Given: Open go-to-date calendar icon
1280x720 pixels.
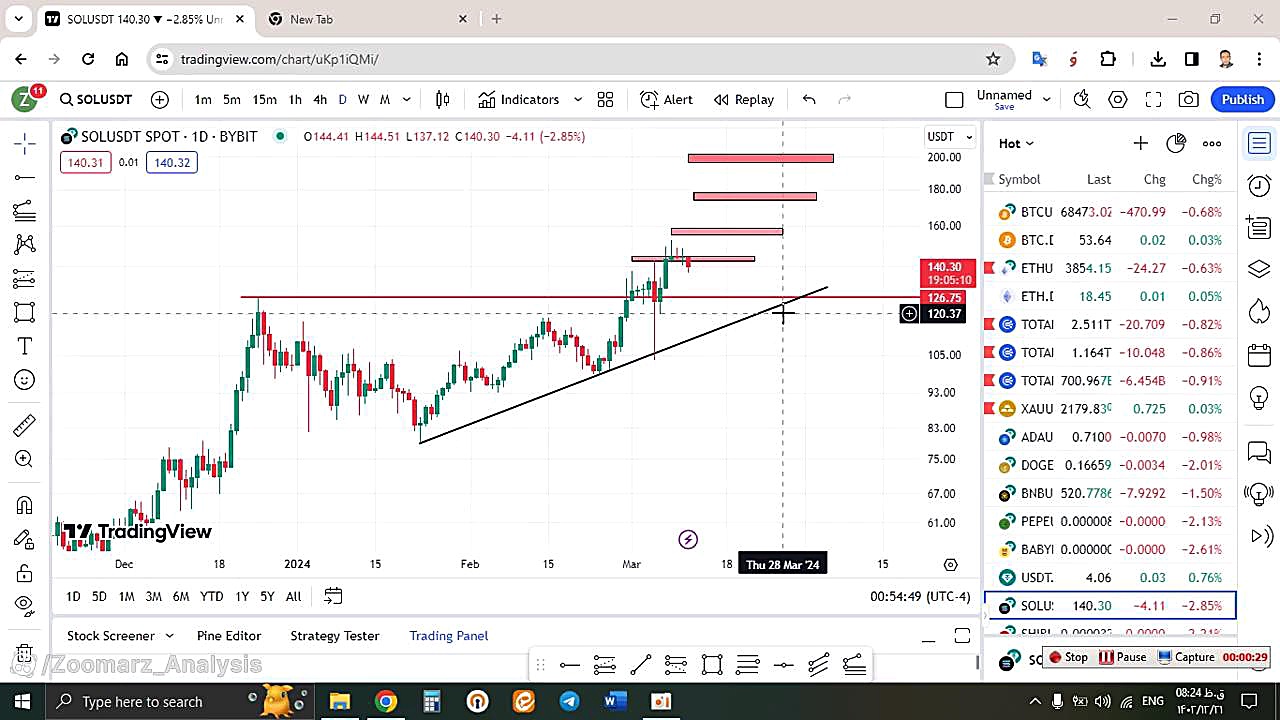Looking at the screenshot, I should [x=333, y=596].
